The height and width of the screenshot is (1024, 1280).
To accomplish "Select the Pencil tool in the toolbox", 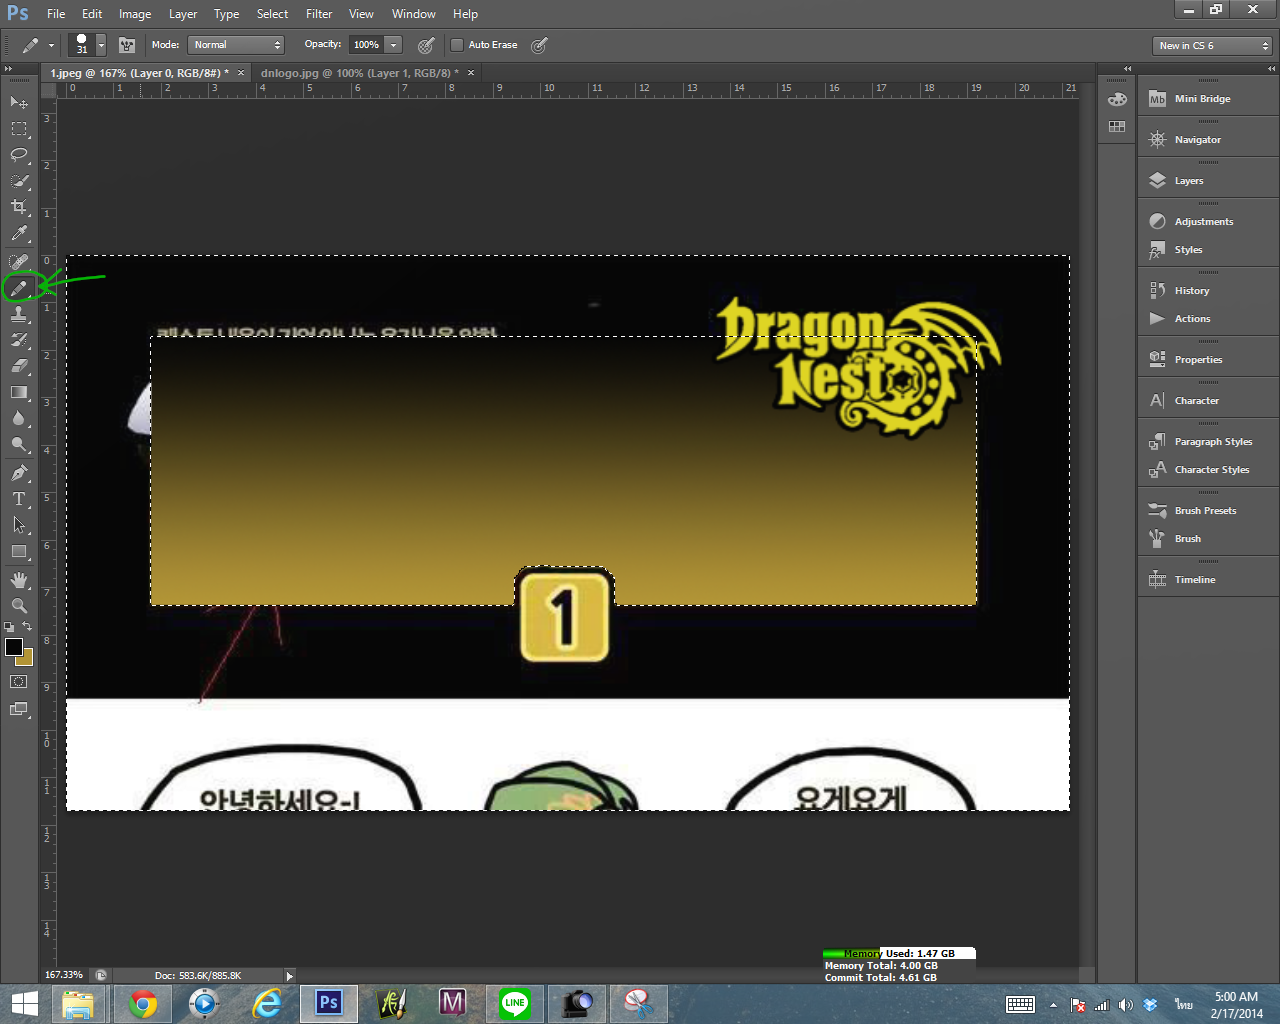I will (19, 288).
